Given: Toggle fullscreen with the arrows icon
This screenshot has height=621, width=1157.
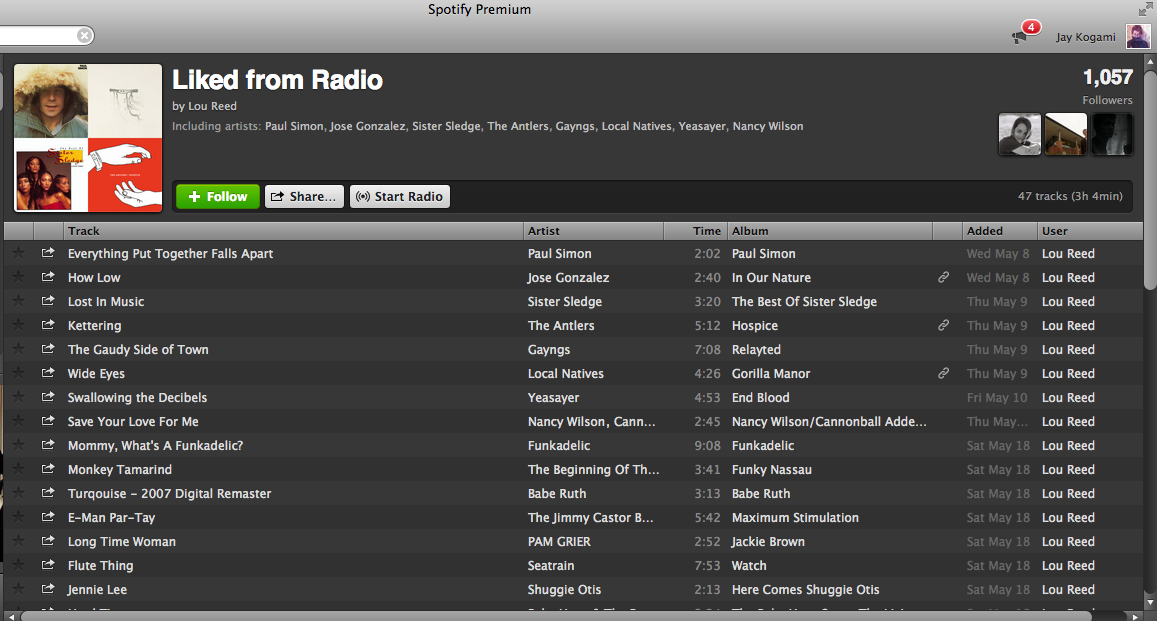Looking at the screenshot, I should [x=1146, y=9].
